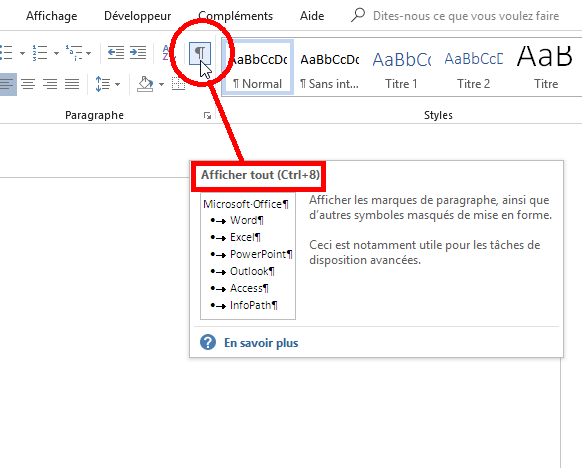Open the shading color dropdown arrow
The image size is (582, 468).
pos(161,85)
